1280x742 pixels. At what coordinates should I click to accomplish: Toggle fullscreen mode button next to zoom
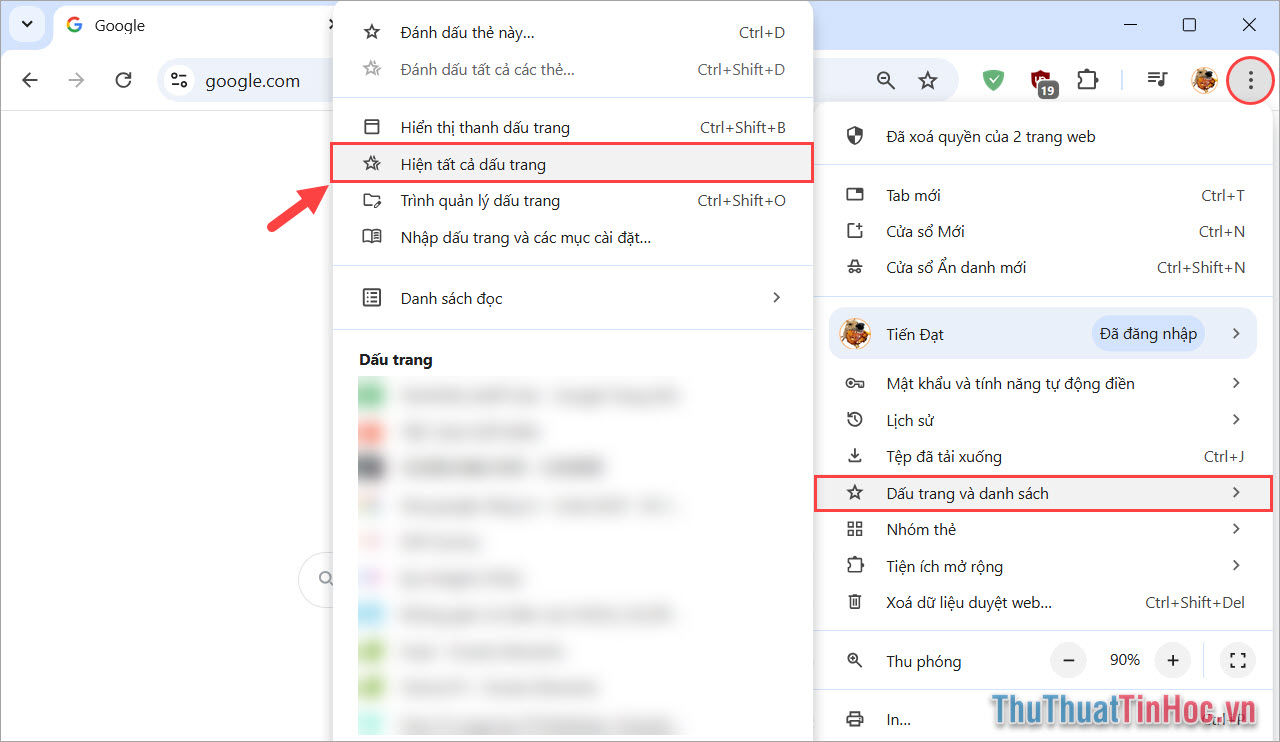click(1237, 660)
